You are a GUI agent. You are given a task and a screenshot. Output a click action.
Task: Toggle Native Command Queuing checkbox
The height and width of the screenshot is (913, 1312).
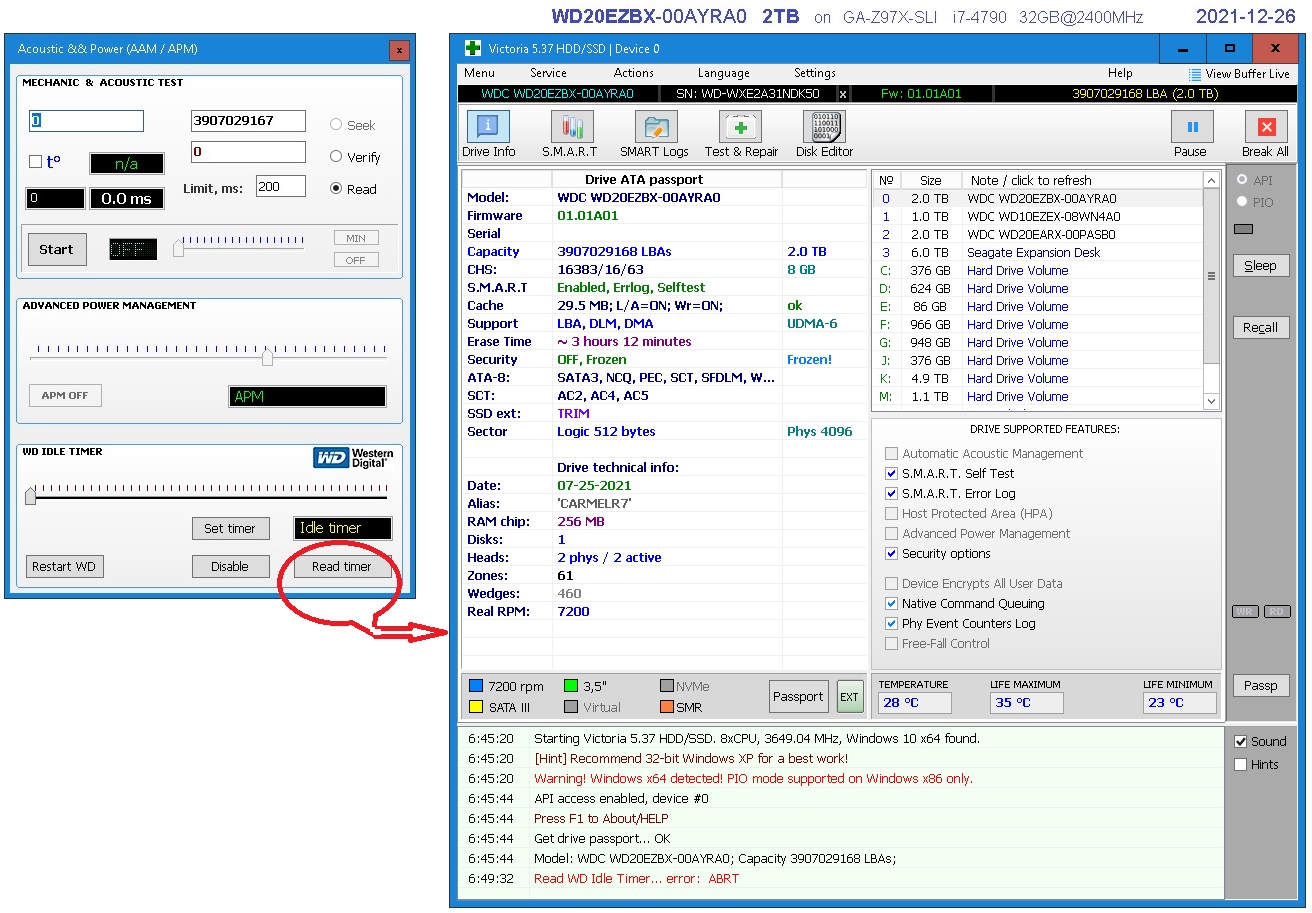pyautogui.click(x=891, y=604)
